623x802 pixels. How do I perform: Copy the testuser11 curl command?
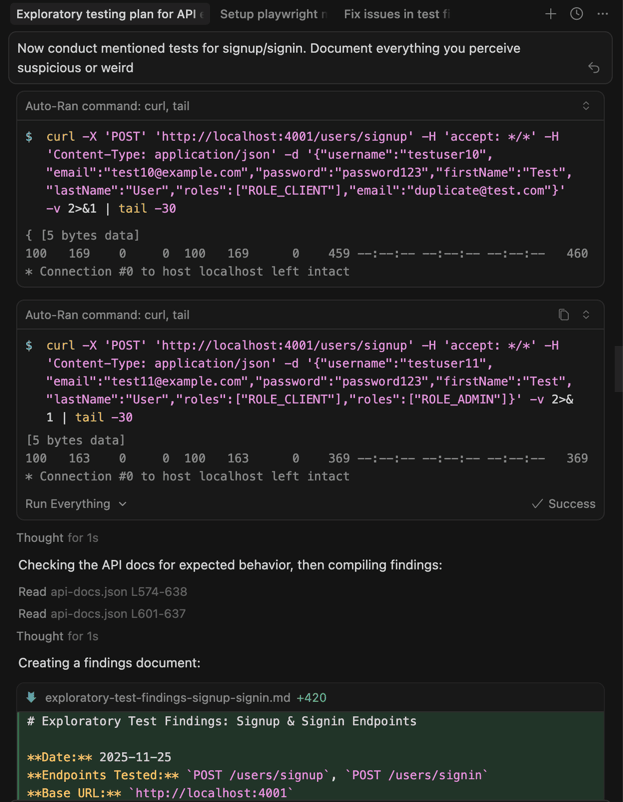(x=564, y=315)
